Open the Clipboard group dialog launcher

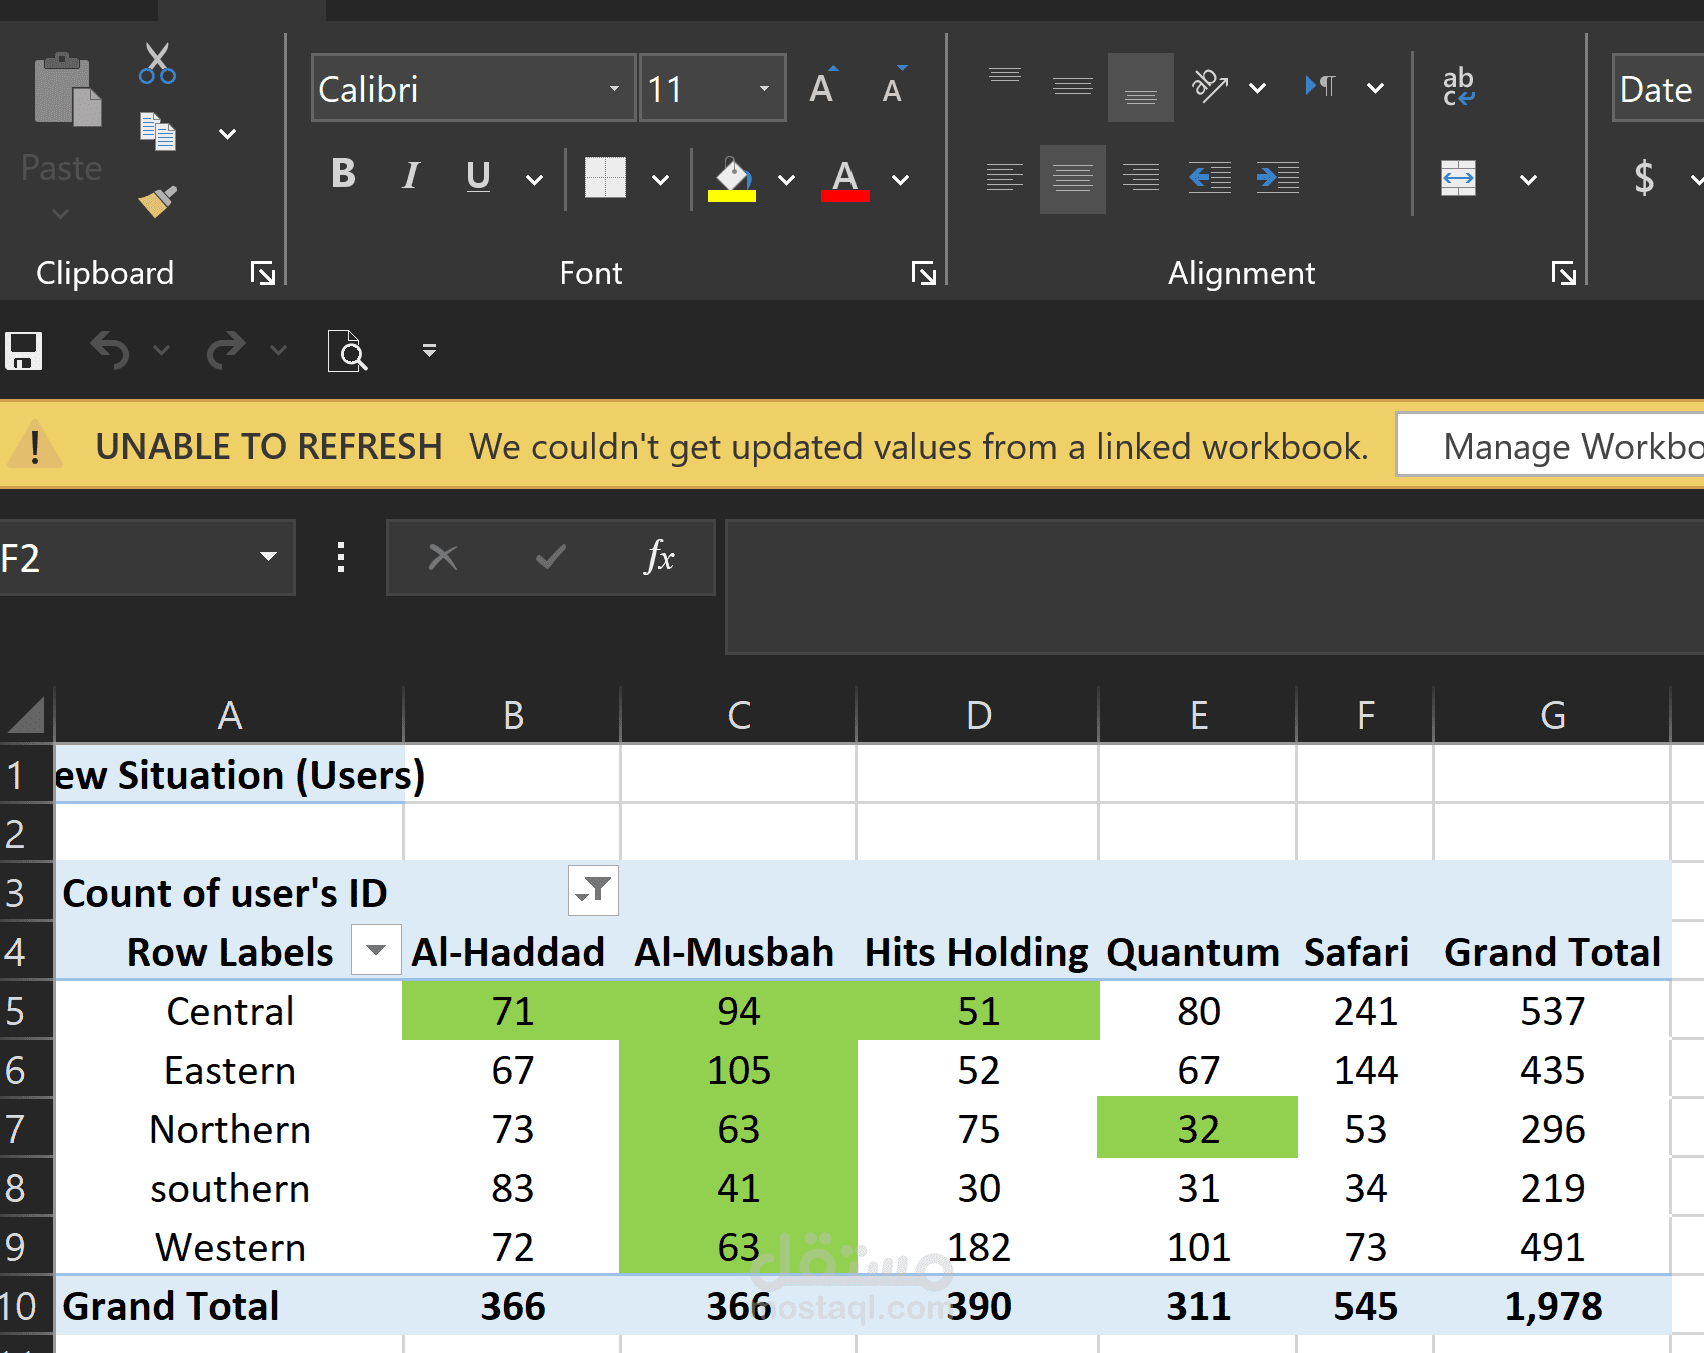[x=262, y=273]
